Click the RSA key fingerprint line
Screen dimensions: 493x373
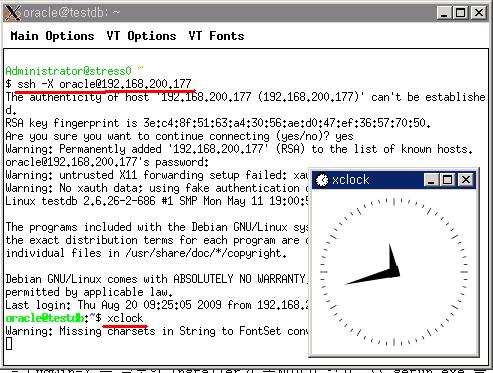tap(218, 123)
